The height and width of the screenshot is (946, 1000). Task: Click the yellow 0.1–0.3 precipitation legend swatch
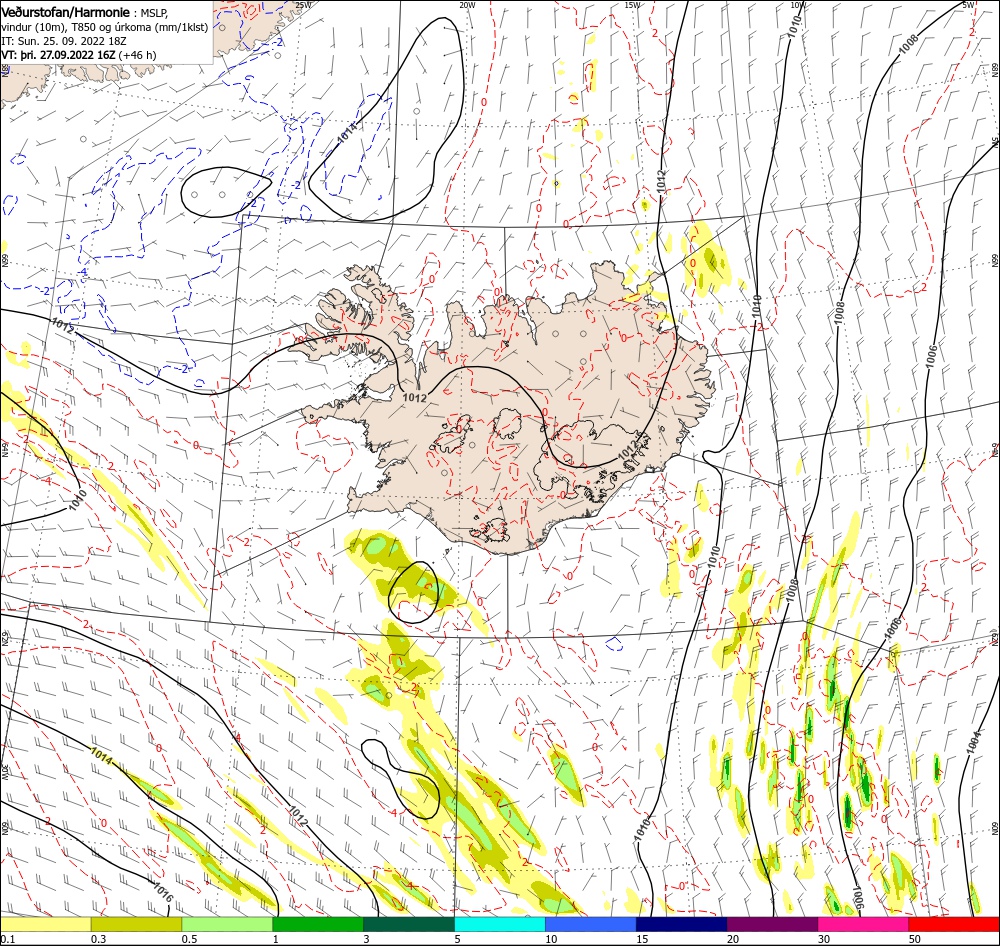click(x=45, y=924)
